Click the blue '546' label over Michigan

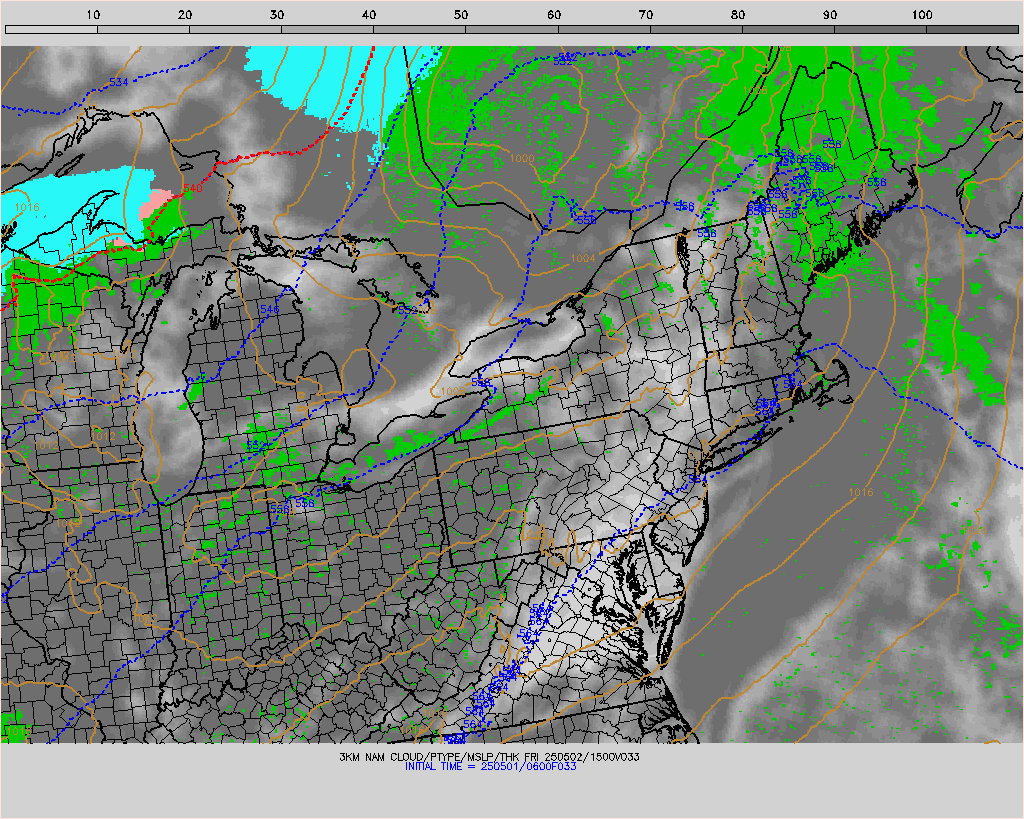tap(269, 309)
